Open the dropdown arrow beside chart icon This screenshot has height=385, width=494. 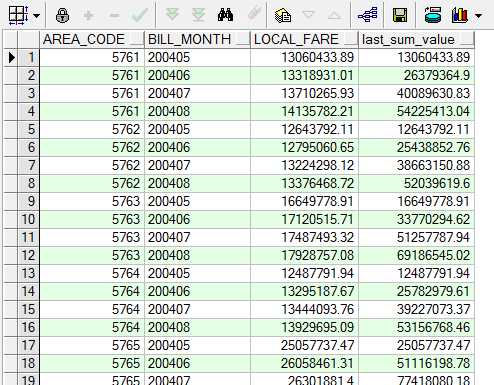[x=478, y=15]
